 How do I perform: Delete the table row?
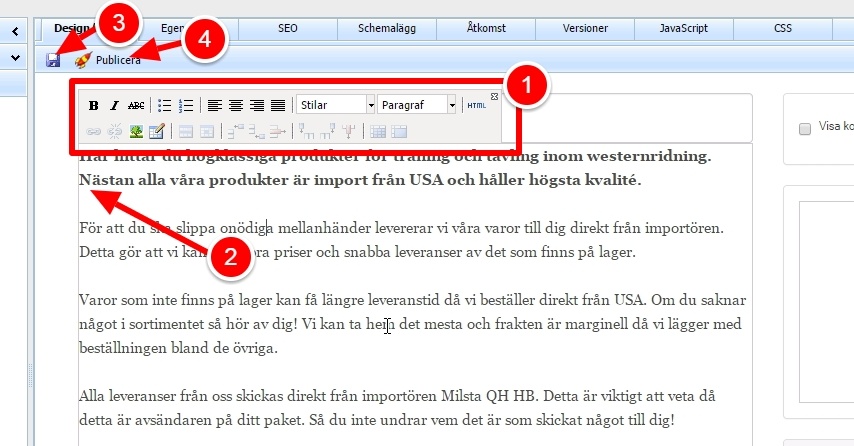278,131
